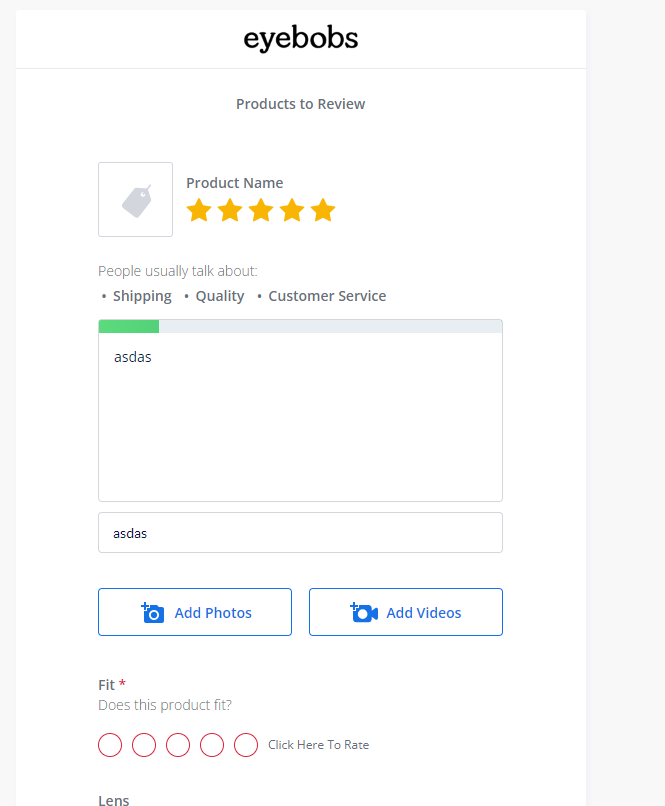665x806 pixels.
Task: Click the Products to Review heading
Action: tap(301, 104)
